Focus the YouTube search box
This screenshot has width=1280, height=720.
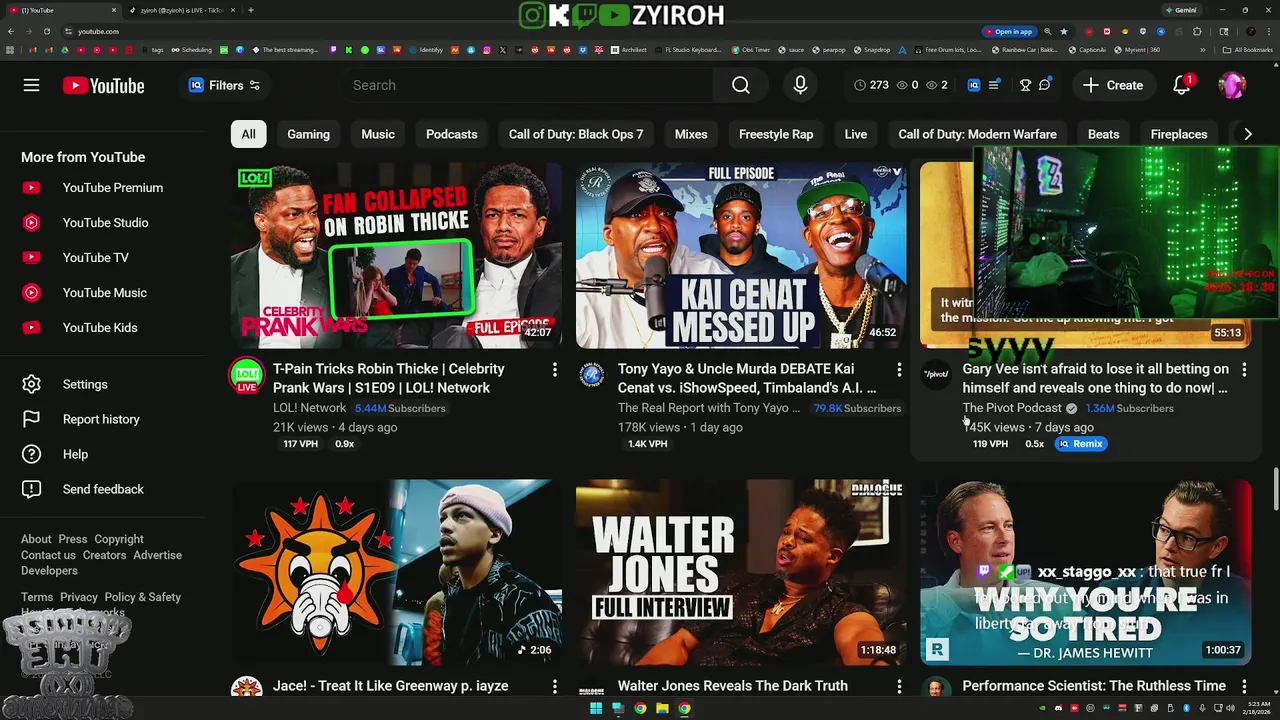coord(528,85)
